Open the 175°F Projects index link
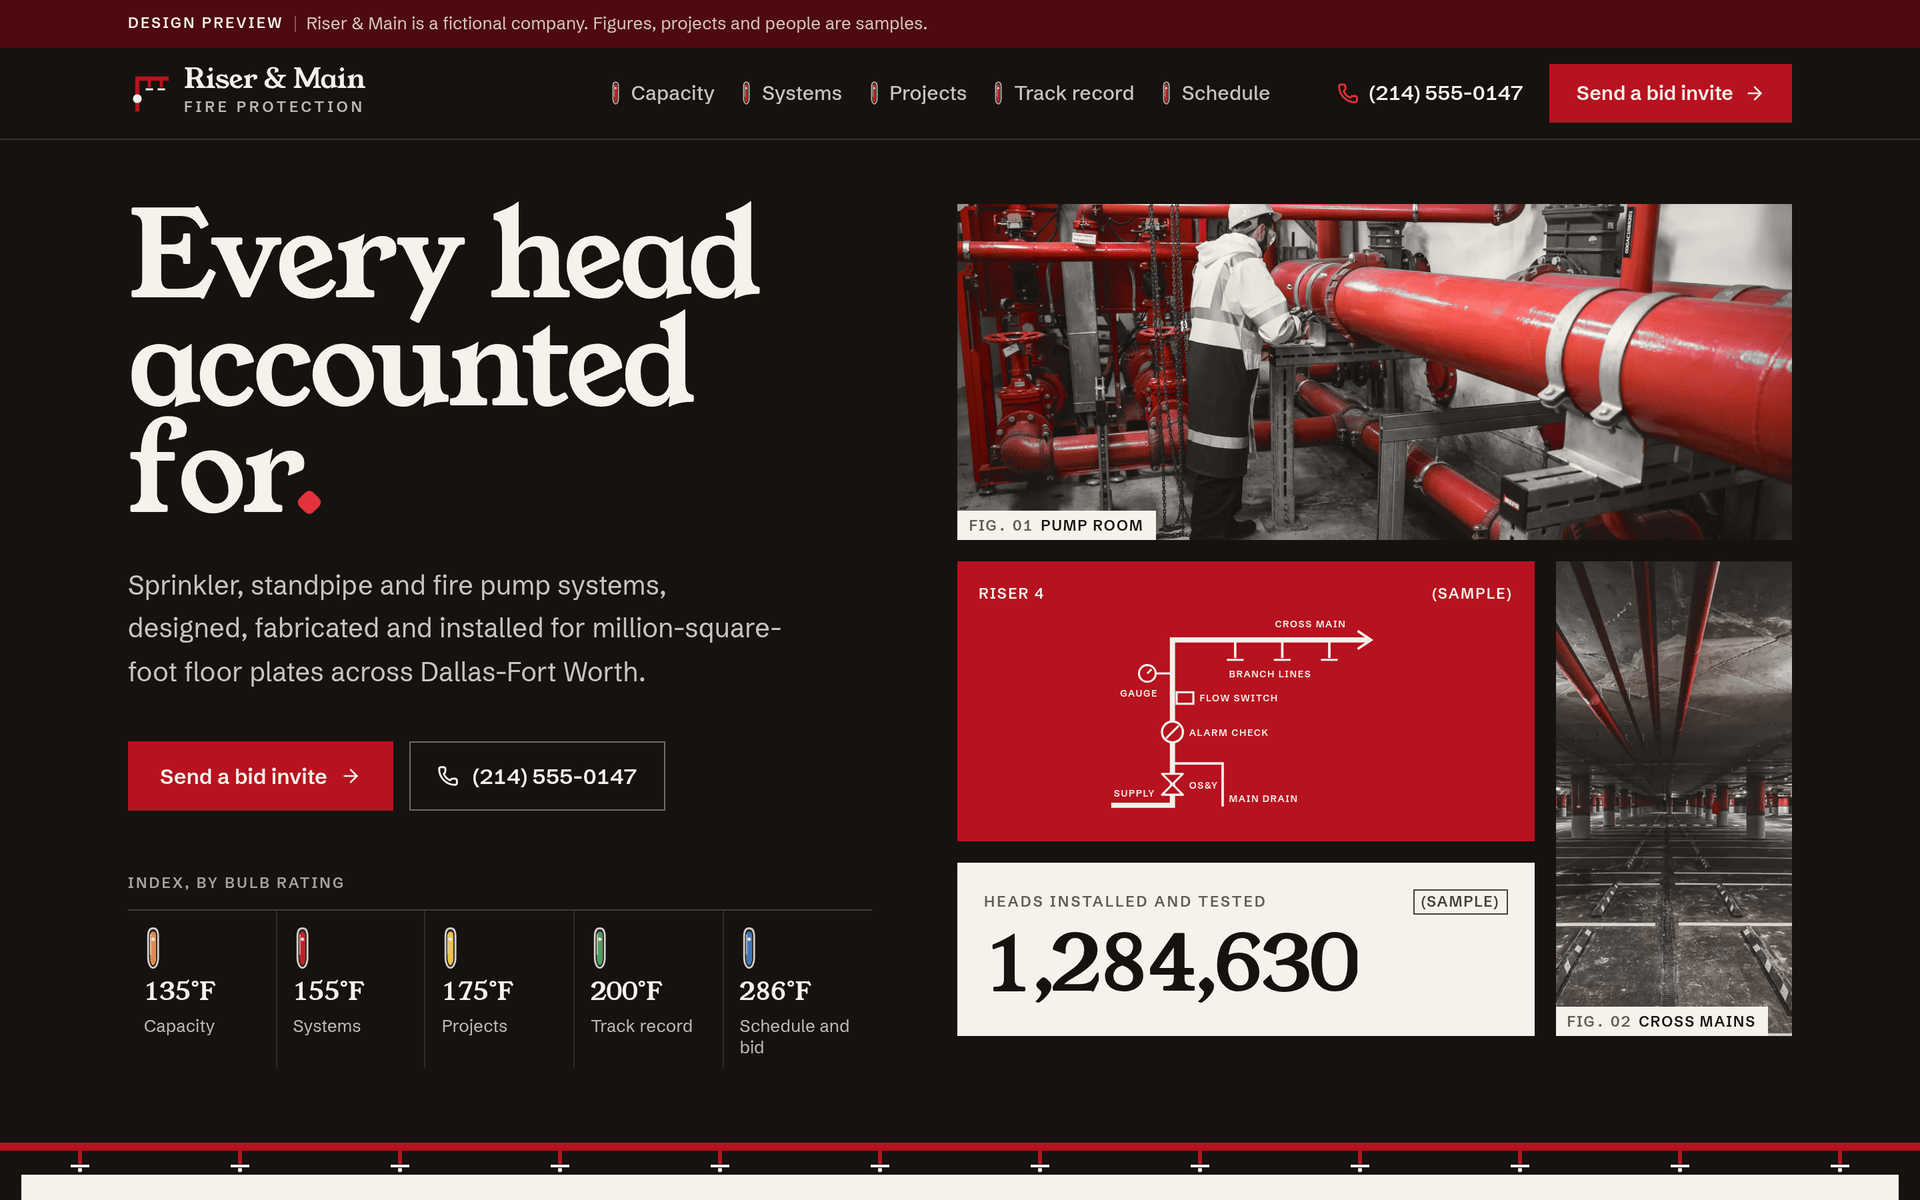The image size is (1920, 1200). click(x=499, y=988)
